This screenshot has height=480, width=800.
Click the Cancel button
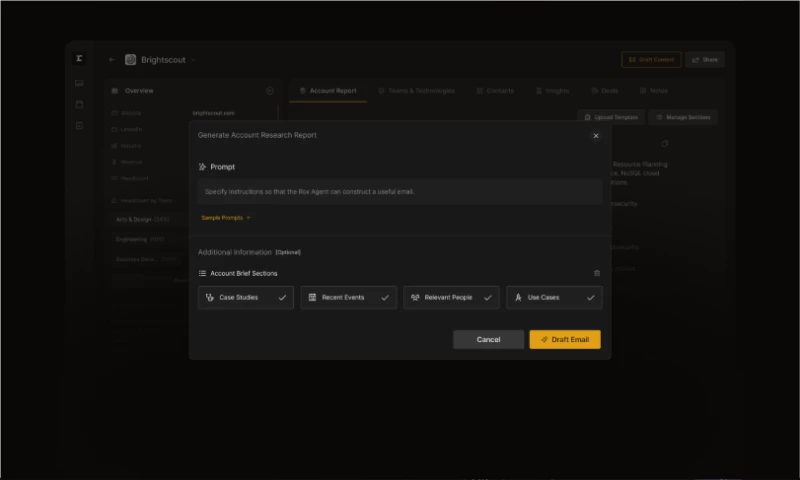(x=488, y=339)
